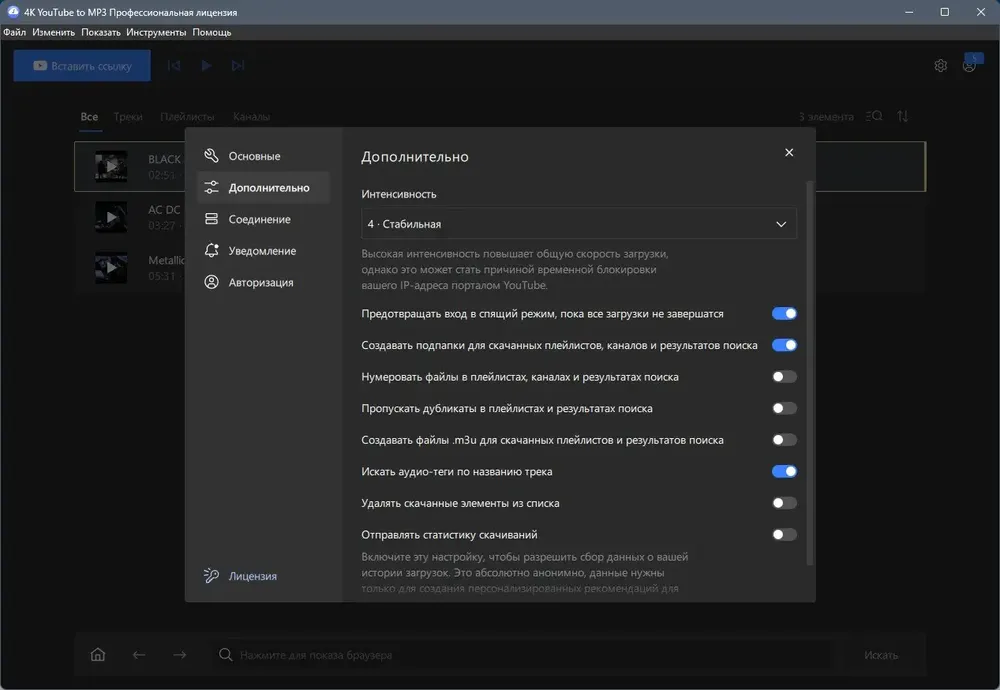Click the sort order arrows icon
Image resolution: width=1000 pixels, height=690 pixels.
[x=902, y=116]
